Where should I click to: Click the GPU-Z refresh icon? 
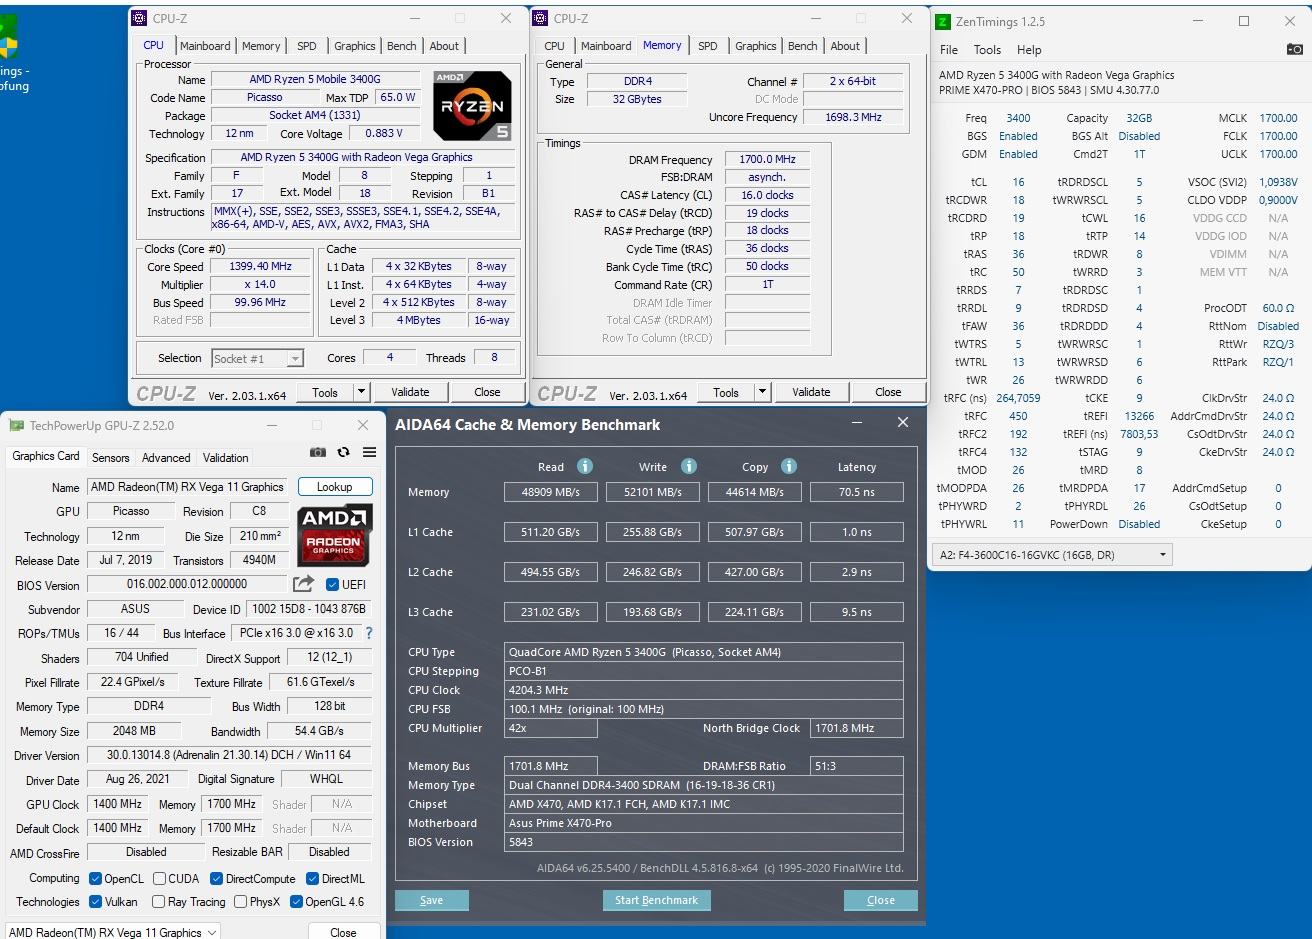click(343, 452)
